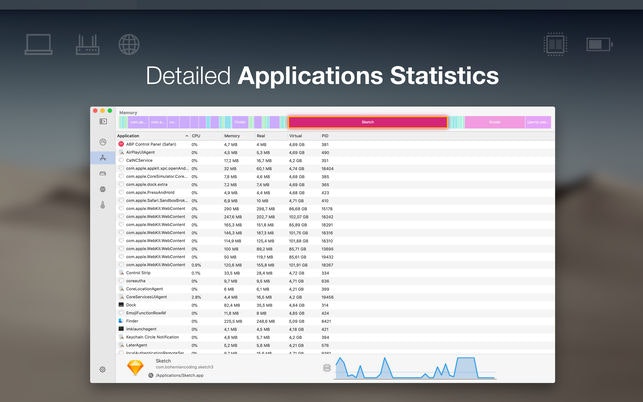Click the 290 MB WebContent memory cell
The width and height of the screenshot is (643, 402).
tap(231, 209)
